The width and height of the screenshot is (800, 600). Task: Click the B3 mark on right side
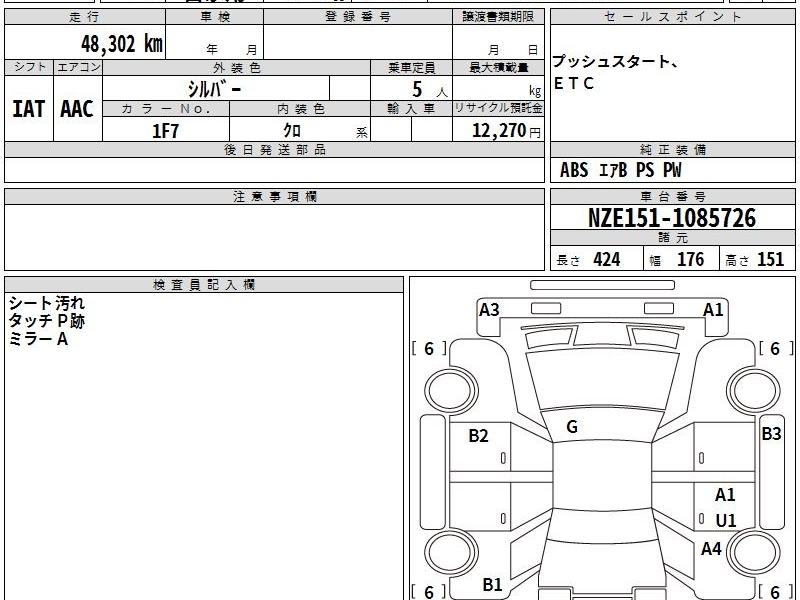(771, 434)
